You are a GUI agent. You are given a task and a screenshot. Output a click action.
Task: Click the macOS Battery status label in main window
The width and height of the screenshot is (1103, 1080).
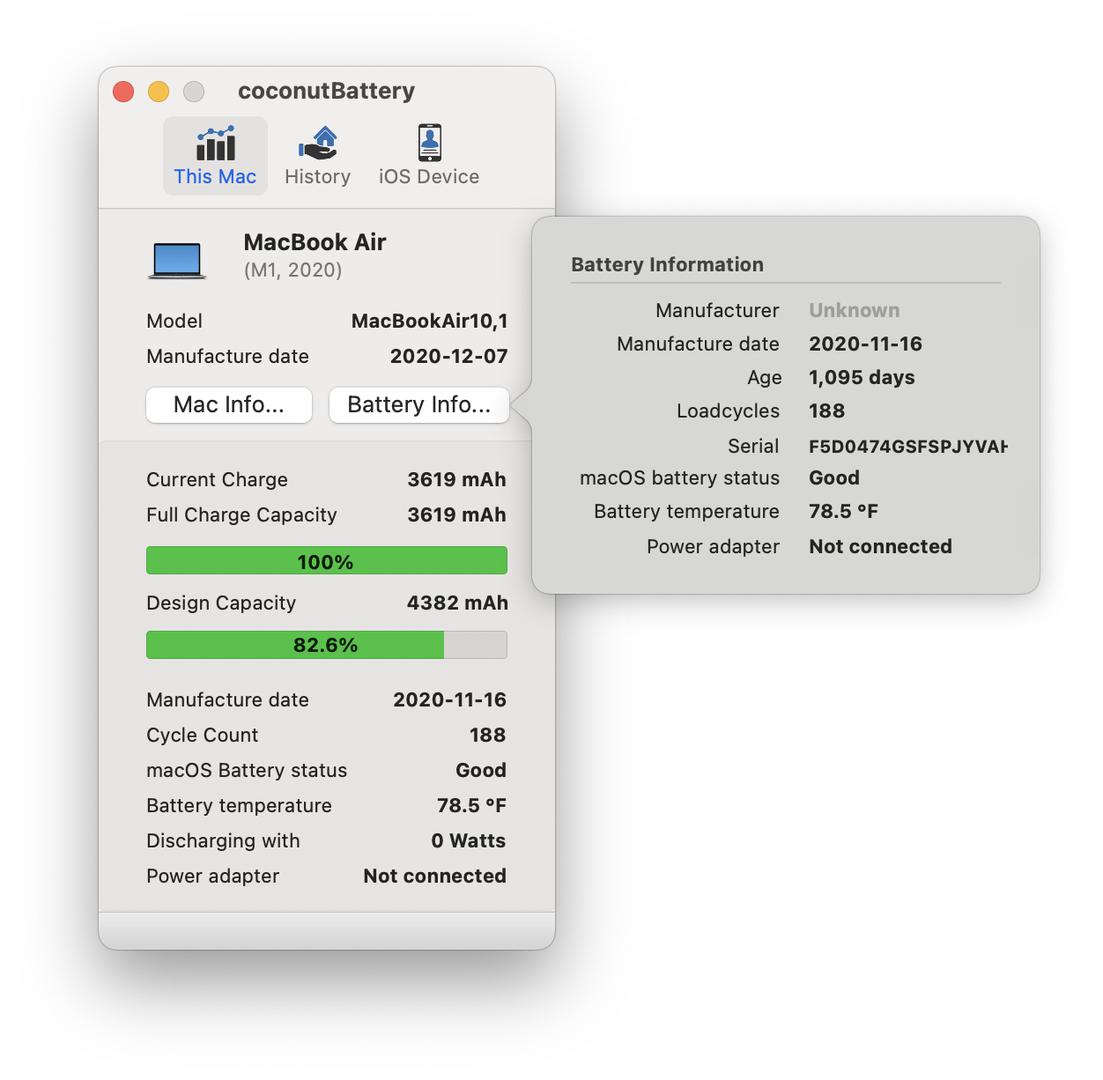click(x=246, y=770)
